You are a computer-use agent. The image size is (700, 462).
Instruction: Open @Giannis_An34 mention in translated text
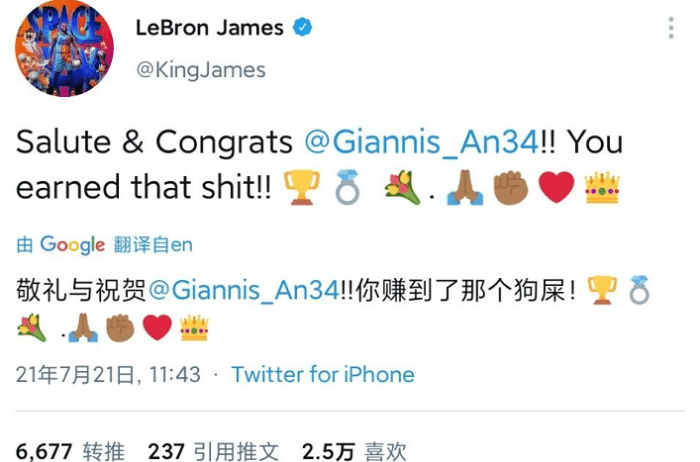[243, 291]
